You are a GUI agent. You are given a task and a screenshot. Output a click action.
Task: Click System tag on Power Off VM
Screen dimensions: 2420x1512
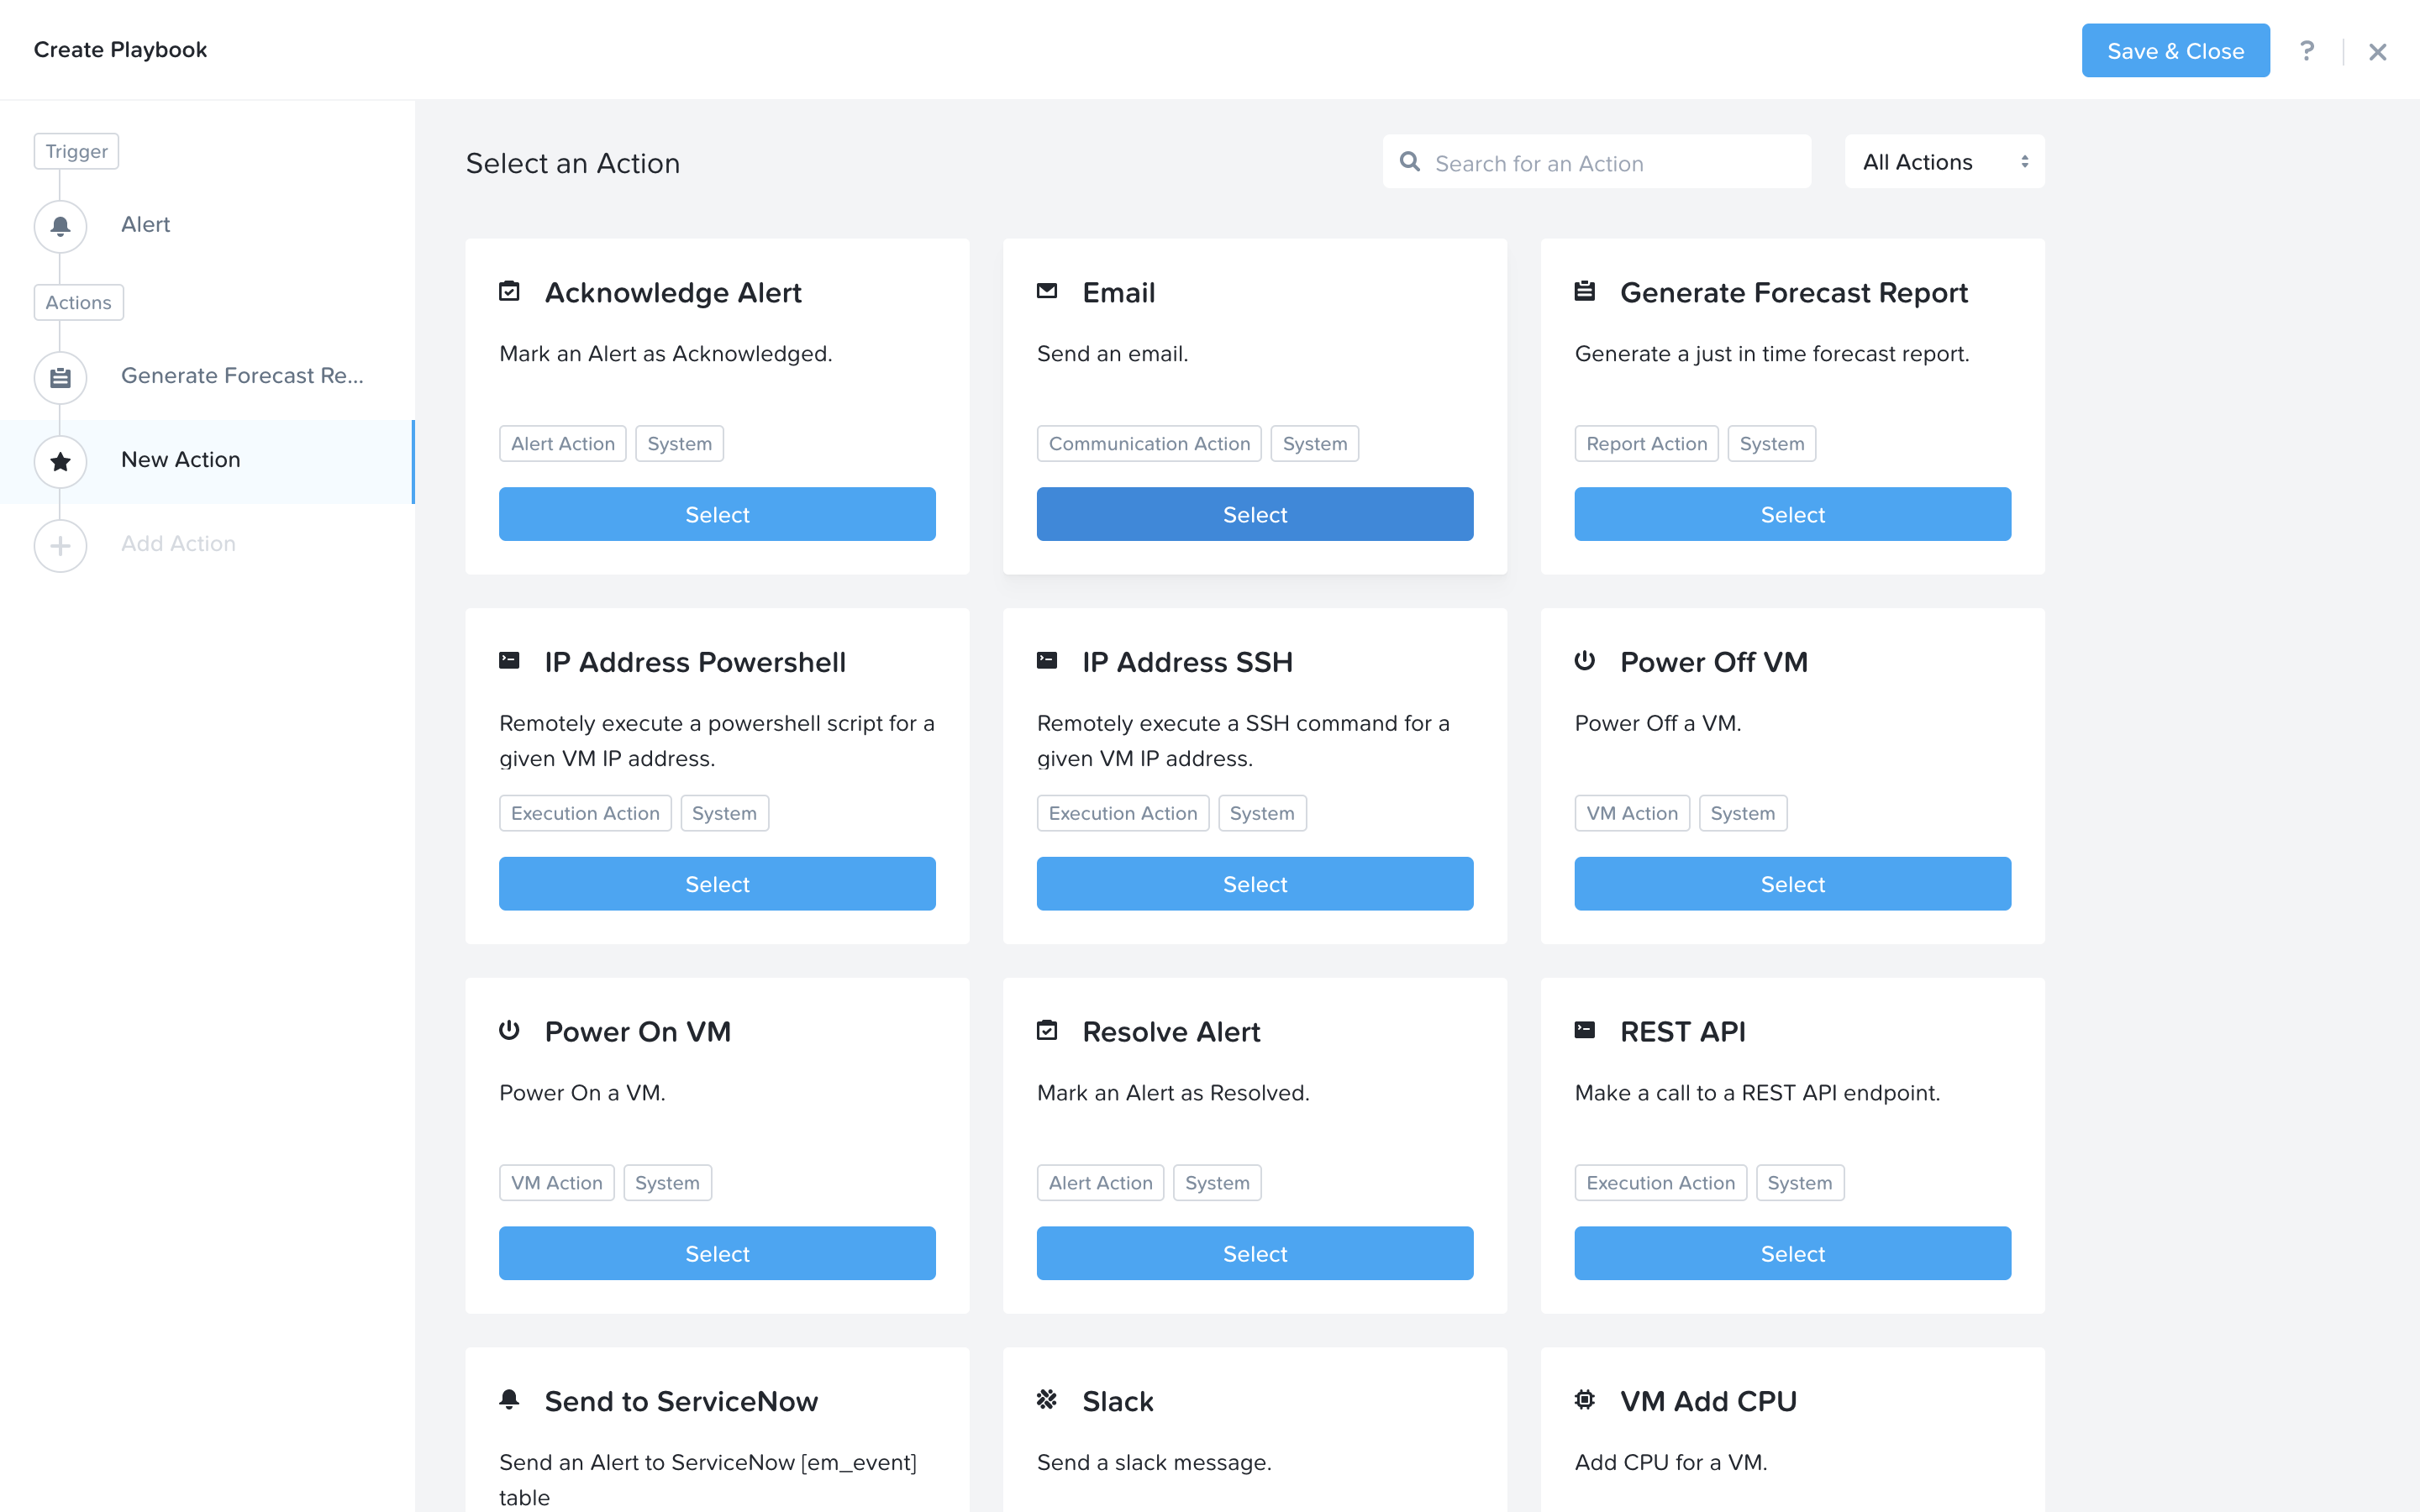click(x=1742, y=813)
